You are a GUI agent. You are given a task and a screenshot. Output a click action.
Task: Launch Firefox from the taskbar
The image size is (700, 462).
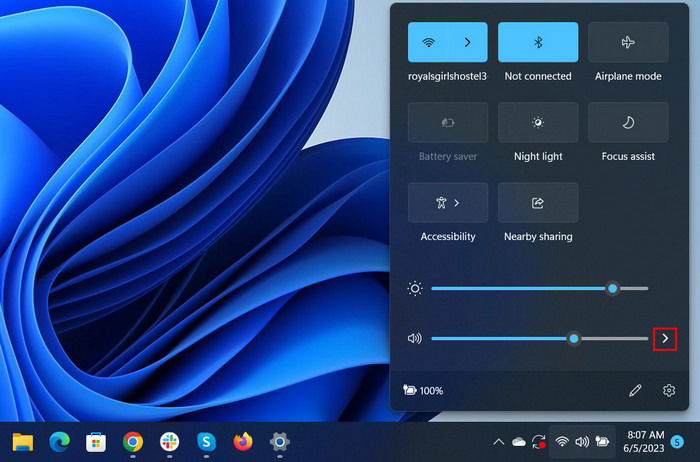[x=243, y=442]
